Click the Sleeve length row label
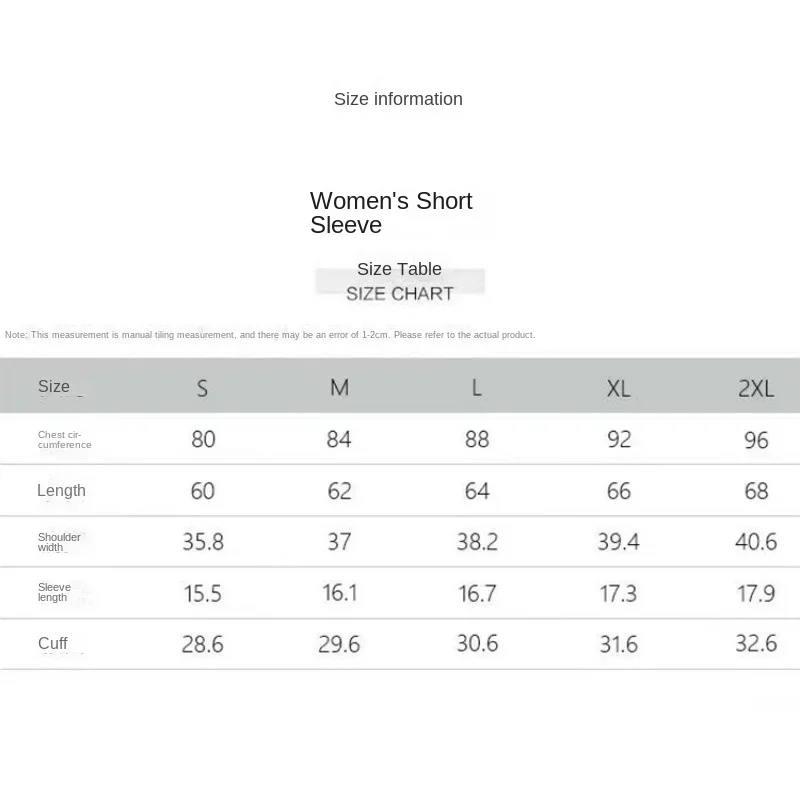 point(55,592)
